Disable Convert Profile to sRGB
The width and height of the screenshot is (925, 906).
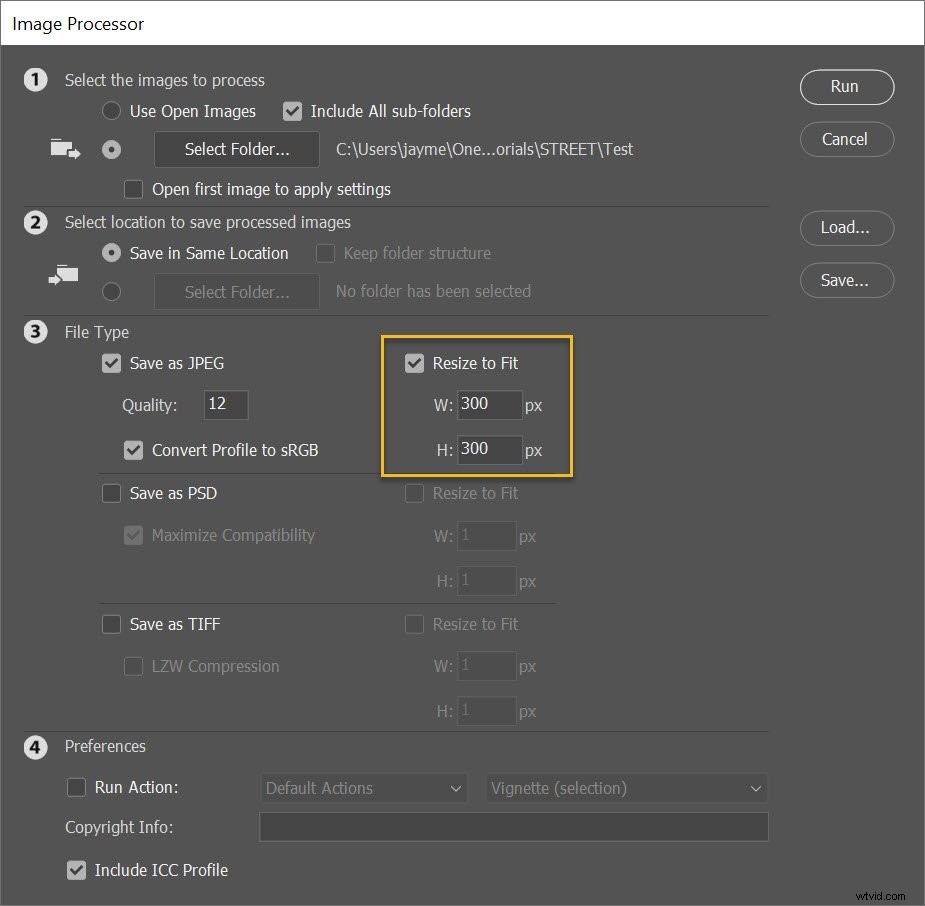(x=133, y=450)
